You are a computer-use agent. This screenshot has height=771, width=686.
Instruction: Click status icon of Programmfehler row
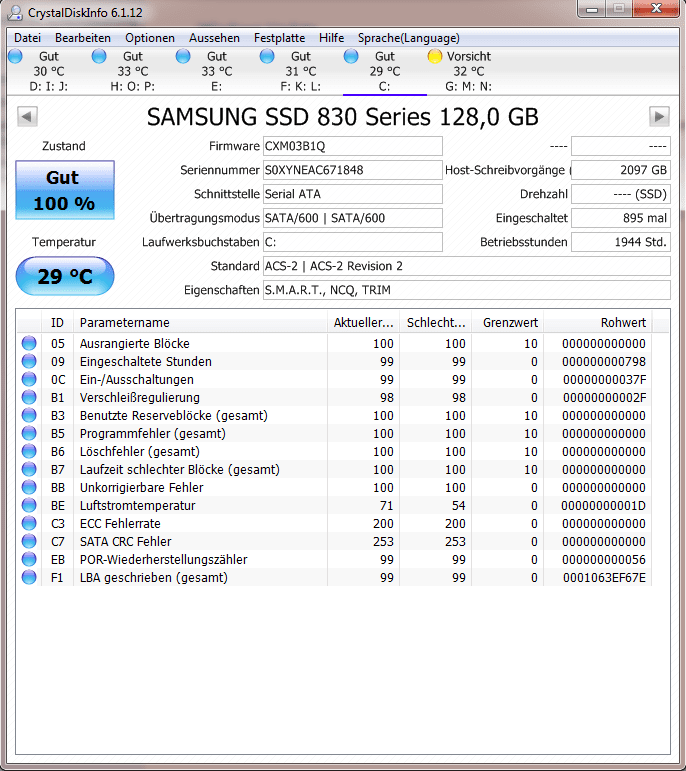click(29, 433)
